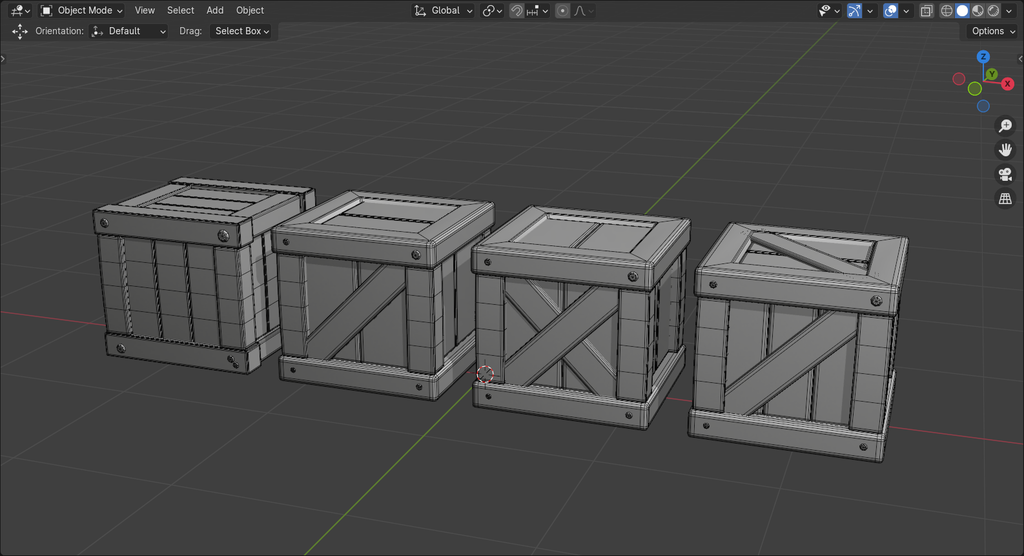1024x556 pixels.
Task: Open the snapping options dropdown
Action: point(537,10)
